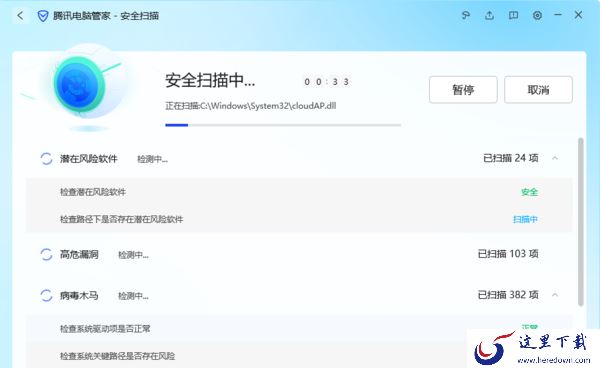
Task: Click the 已扫描 24 项 count
Action: [x=511, y=158]
